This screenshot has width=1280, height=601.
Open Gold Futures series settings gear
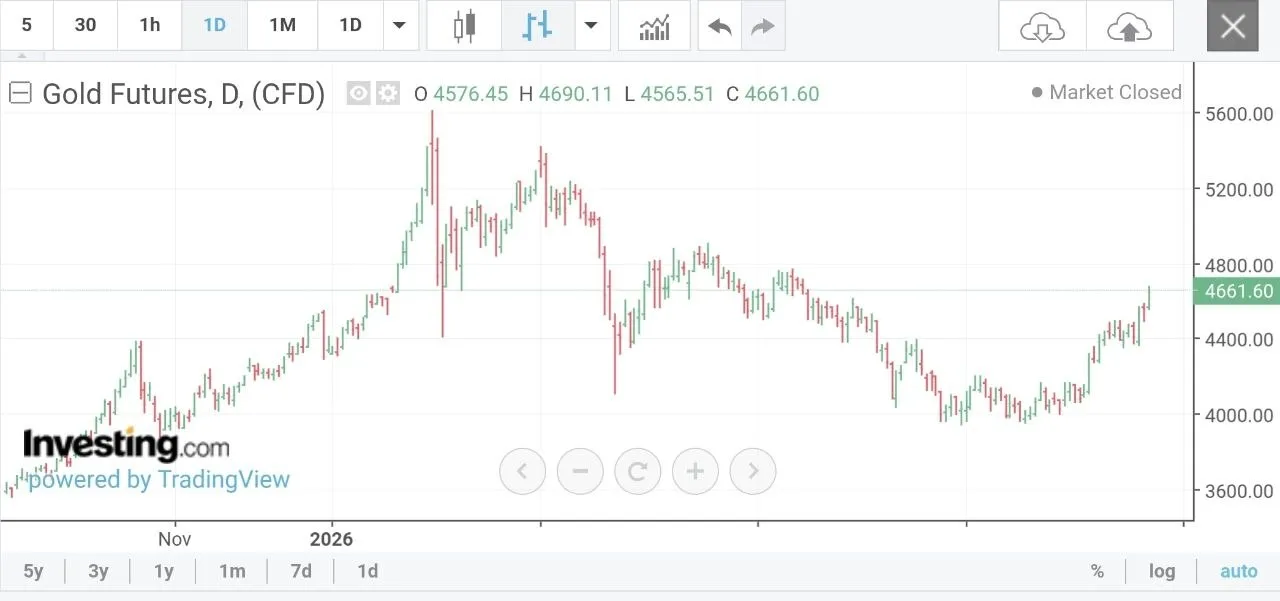click(x=388, y=93)
